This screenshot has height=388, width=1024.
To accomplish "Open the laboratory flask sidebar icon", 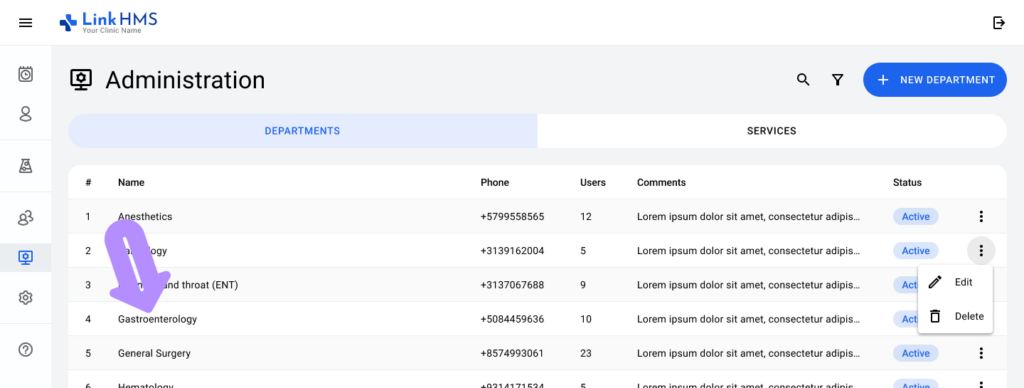I will (25, 166).
